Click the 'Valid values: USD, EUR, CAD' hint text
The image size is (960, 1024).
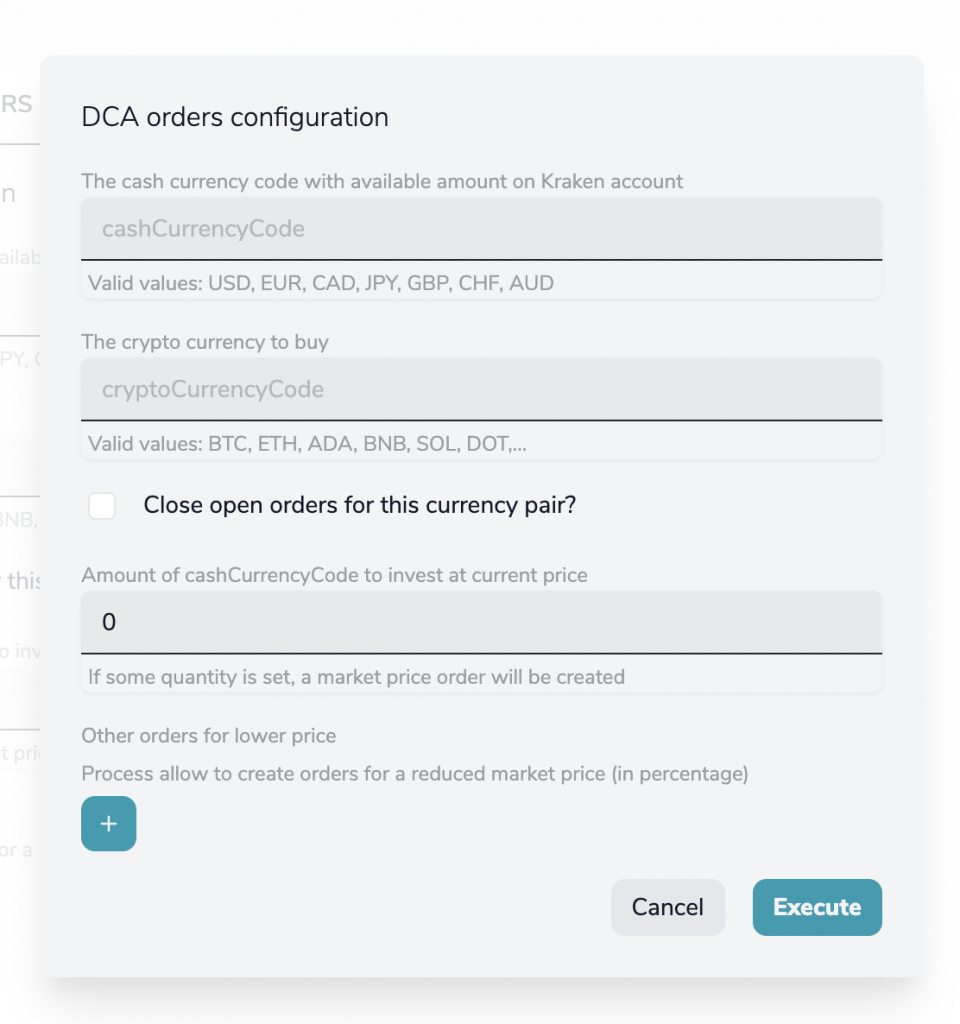click(x=321, y=283)
